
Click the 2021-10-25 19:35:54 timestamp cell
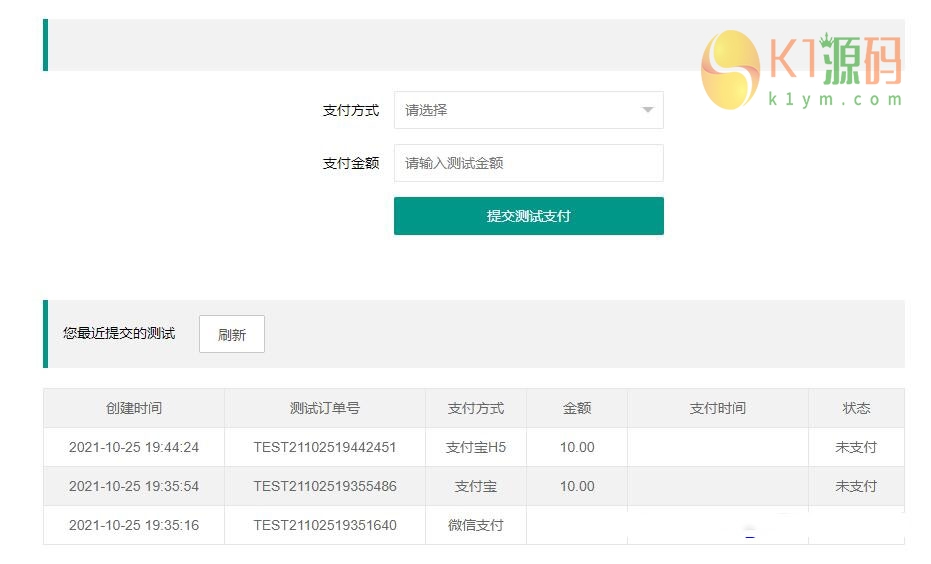134,486
